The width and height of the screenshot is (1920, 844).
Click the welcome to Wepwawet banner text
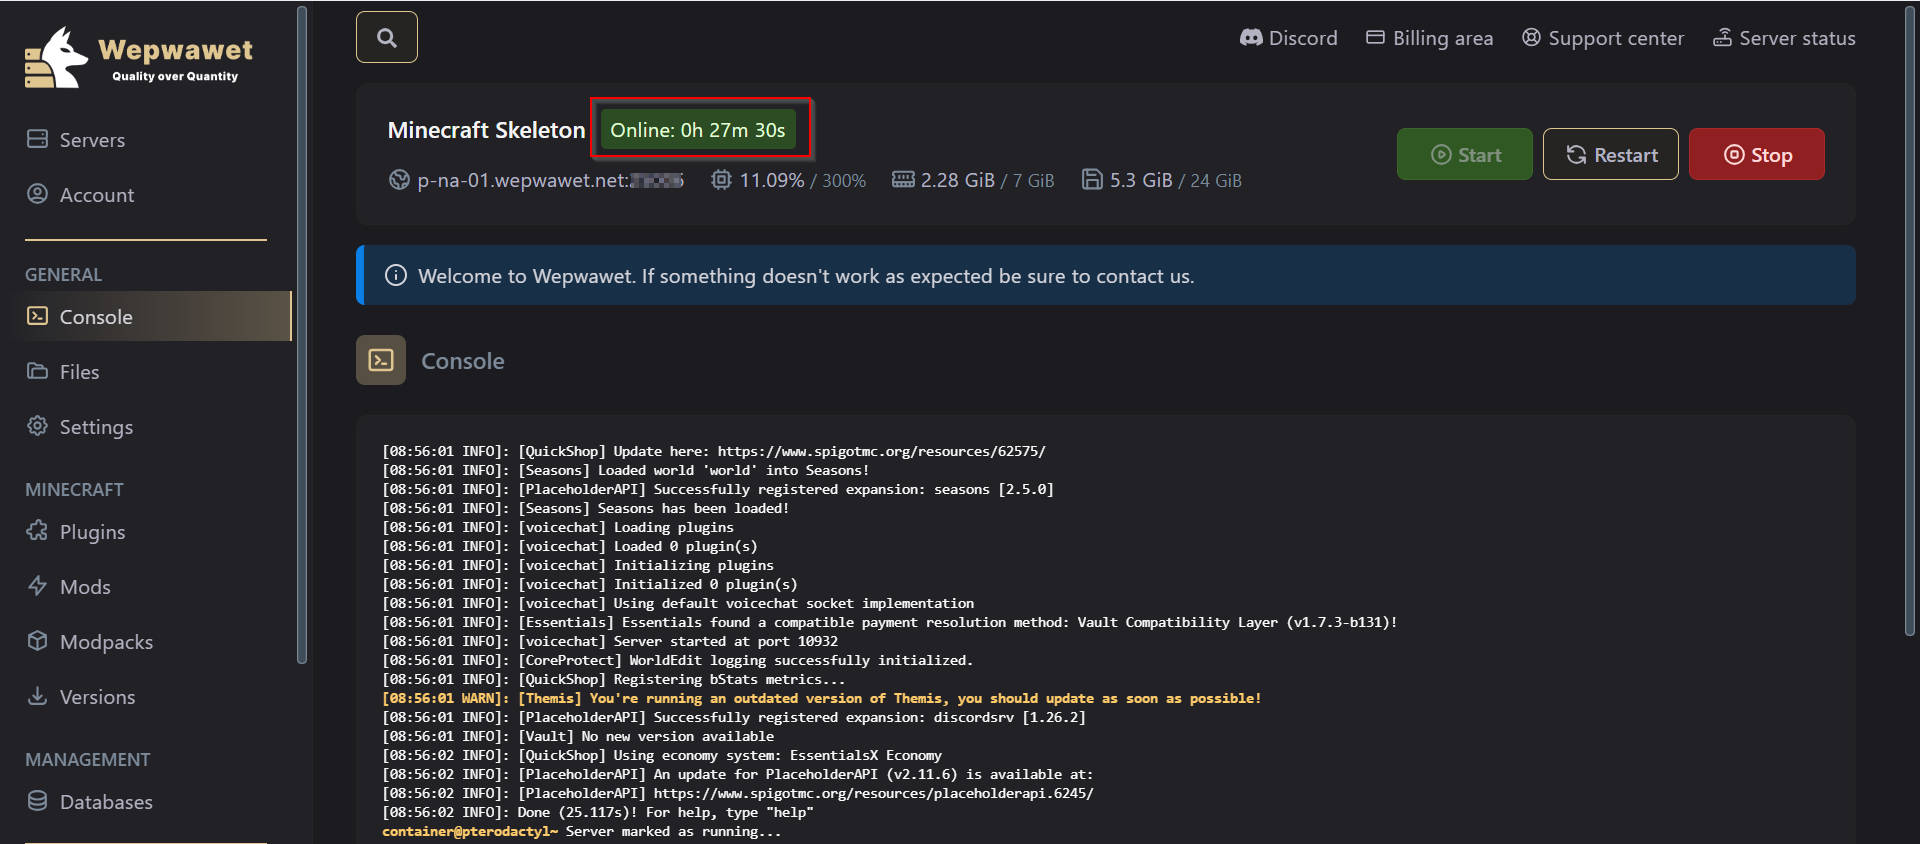click(x=806, y=276)
